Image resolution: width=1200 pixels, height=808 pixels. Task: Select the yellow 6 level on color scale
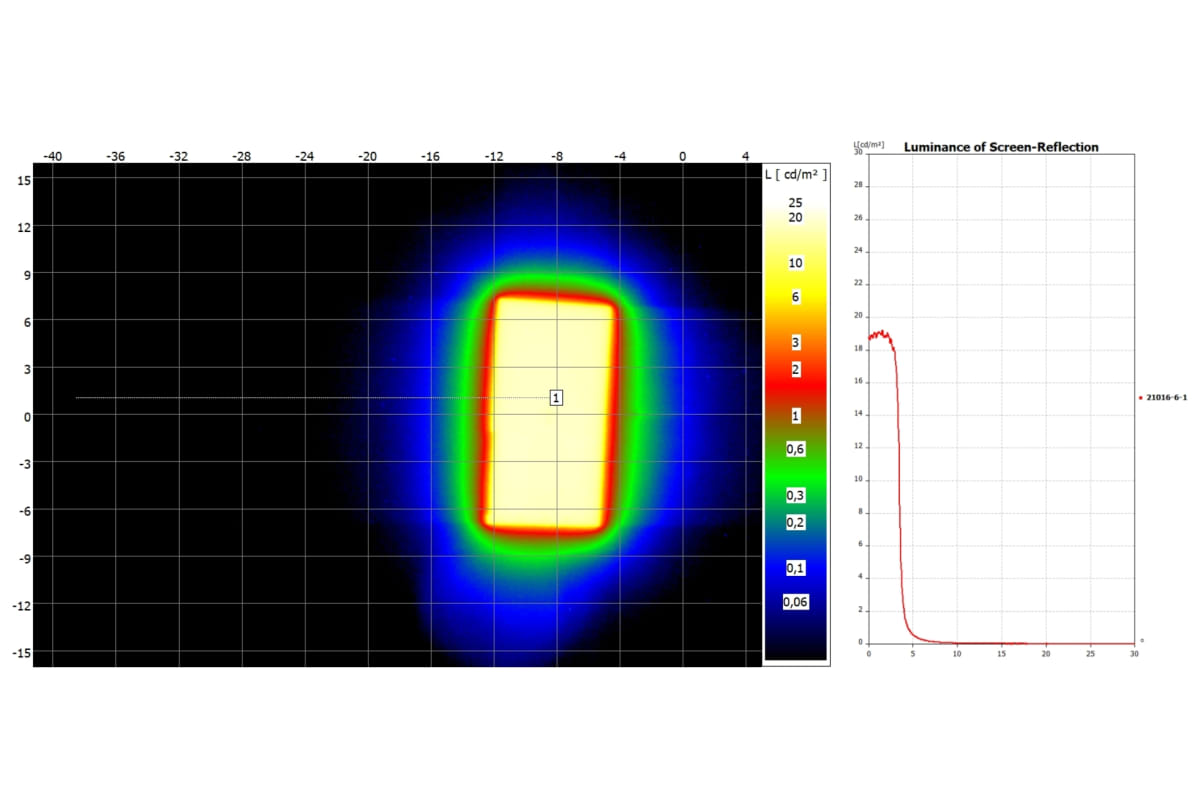(x=795, y=298)
